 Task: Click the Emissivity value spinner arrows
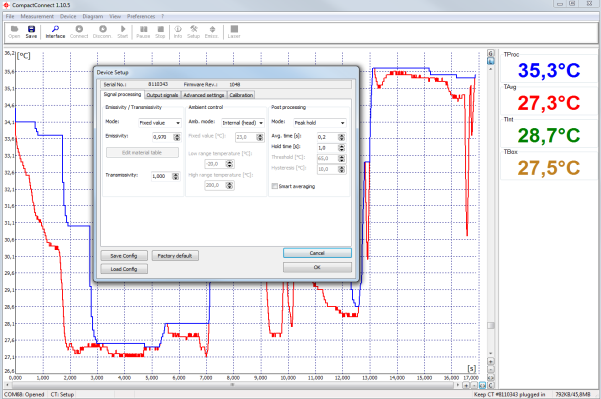click(x=177, y=137)
